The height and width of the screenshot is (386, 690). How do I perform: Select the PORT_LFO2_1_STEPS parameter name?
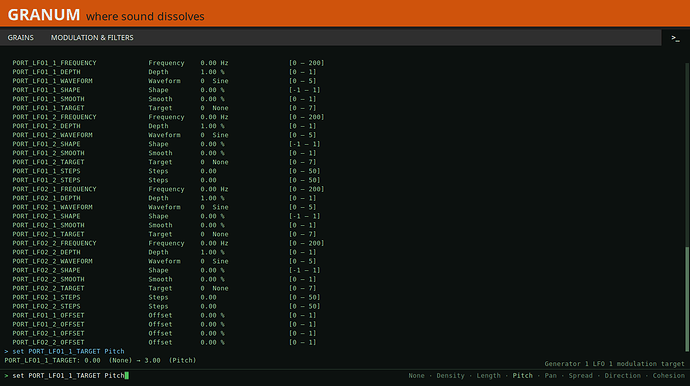tap(46, 298)
